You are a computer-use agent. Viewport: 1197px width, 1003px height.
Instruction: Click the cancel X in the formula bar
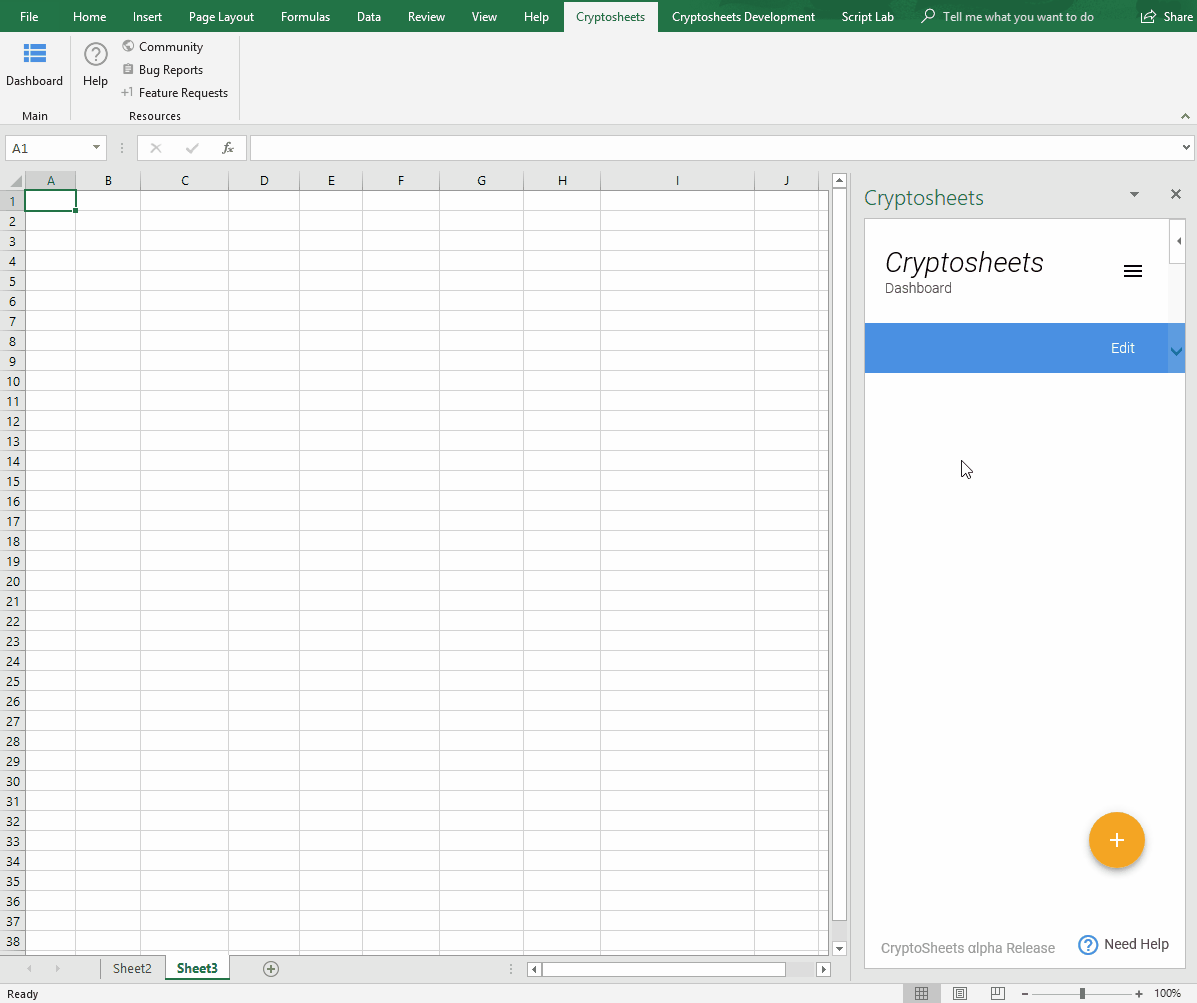point(156,148)
